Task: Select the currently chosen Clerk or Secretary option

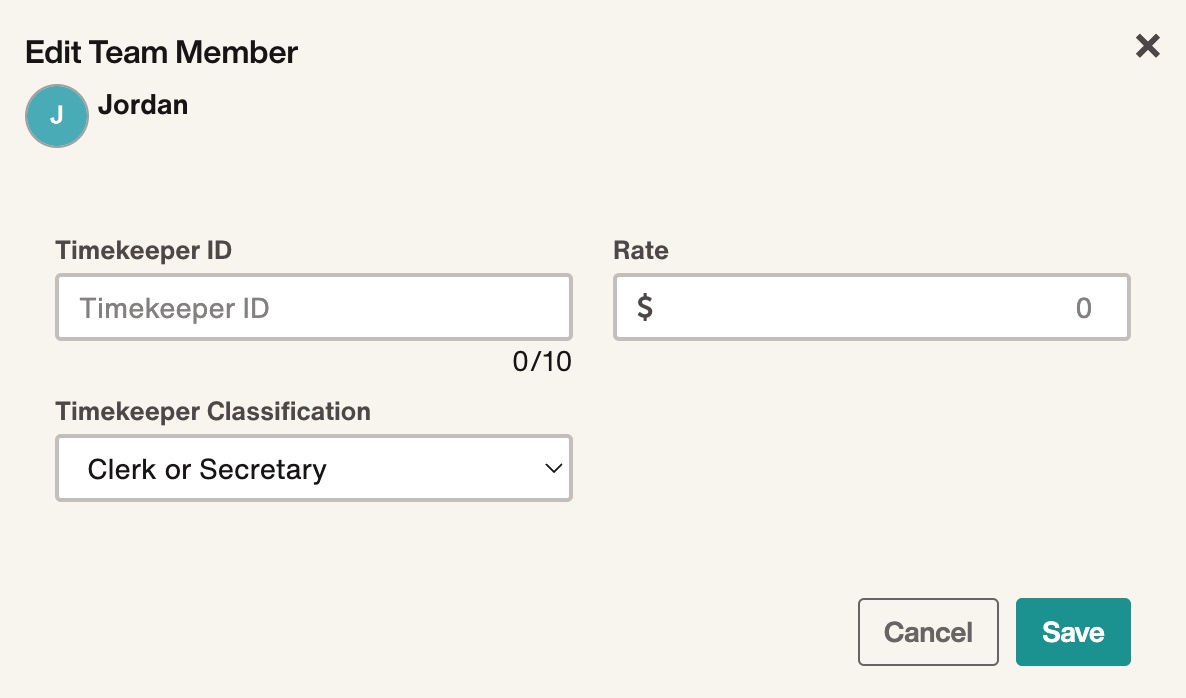Action: (208, 468)
